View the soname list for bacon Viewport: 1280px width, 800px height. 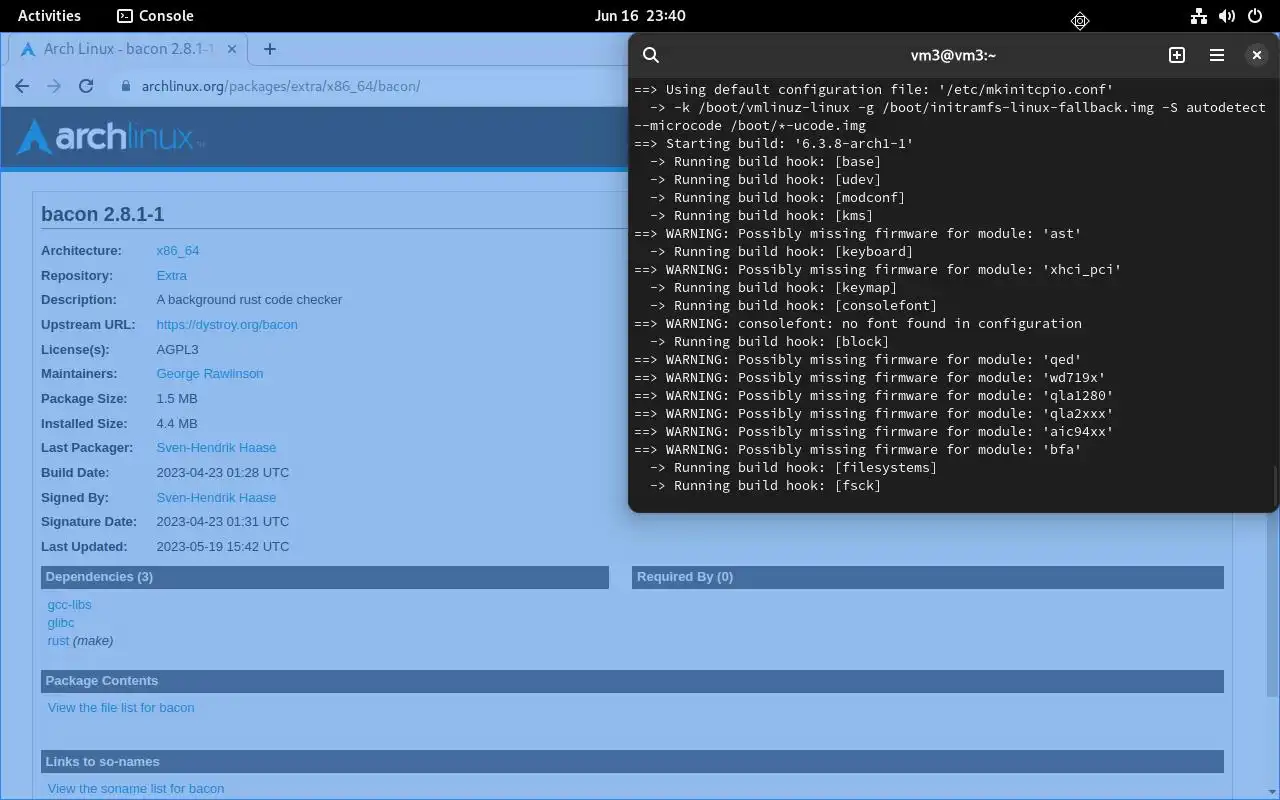click(136, 788)
